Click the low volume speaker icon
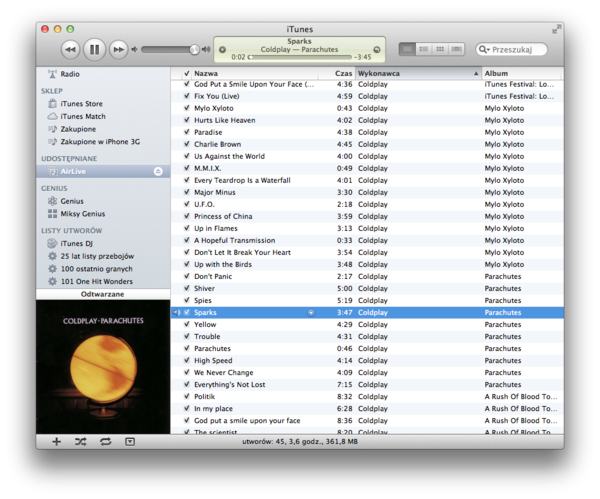 pyautogui.click(x=134, y=49)
